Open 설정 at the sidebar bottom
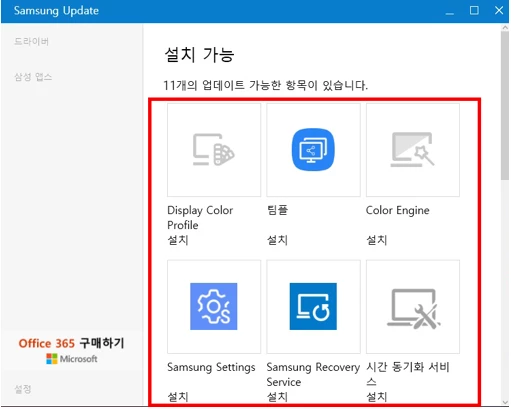Image resolution: width=511 pixels, height=409 pixels. point(23,389)
